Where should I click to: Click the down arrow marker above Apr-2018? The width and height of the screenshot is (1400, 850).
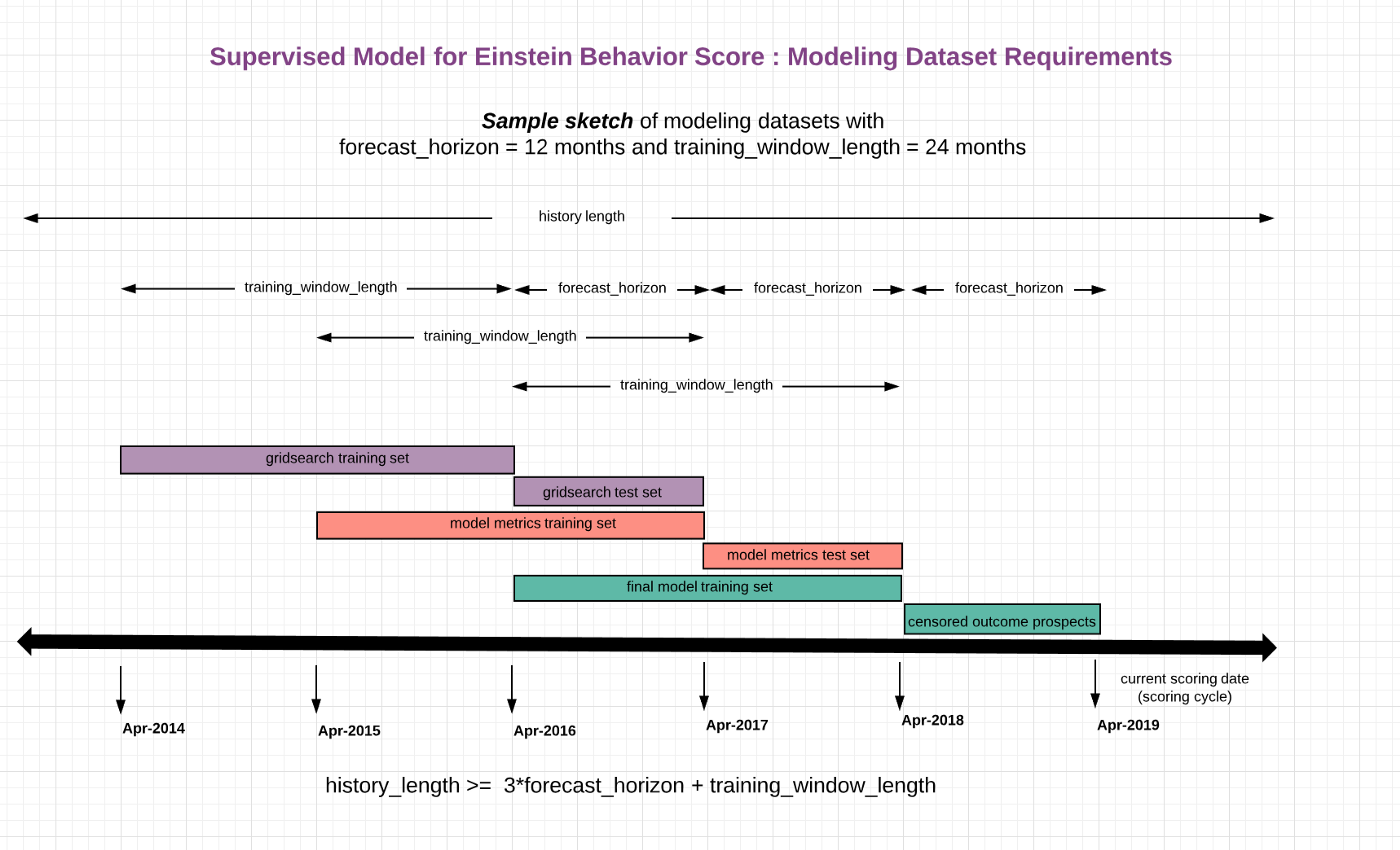pyautogui.click(x=900, y=686)
